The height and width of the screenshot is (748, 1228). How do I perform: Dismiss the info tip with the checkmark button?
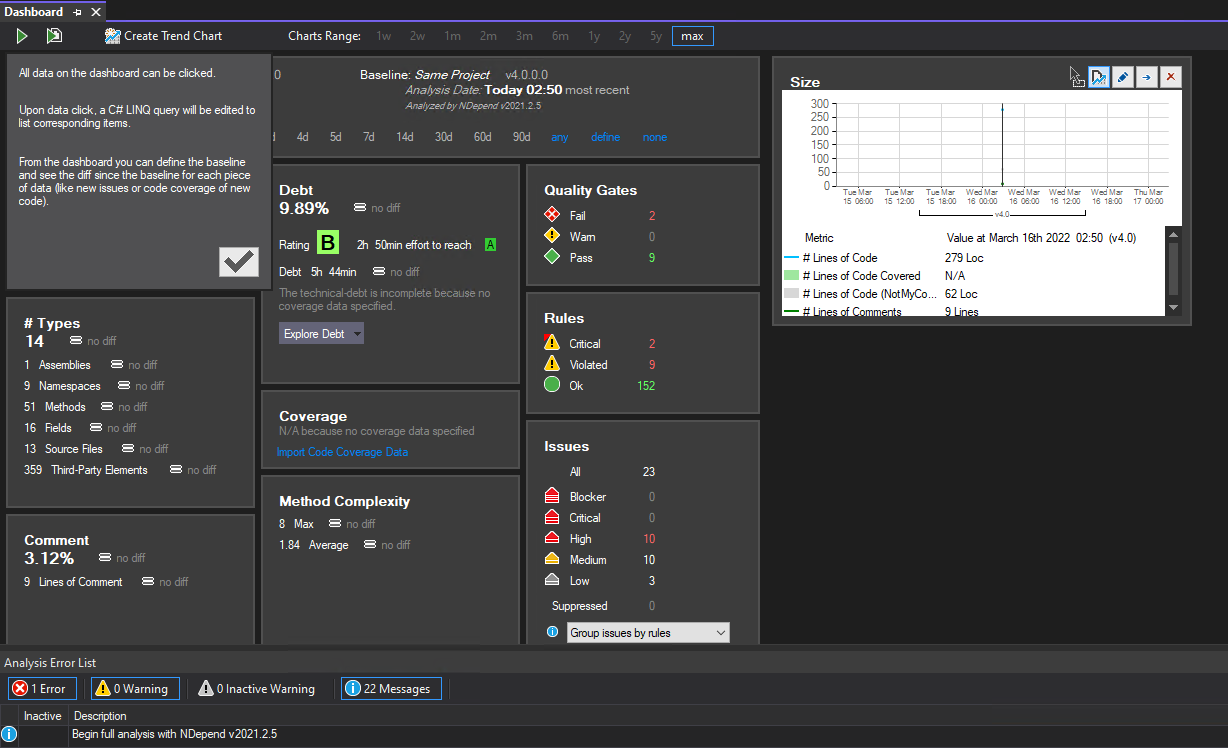[x=239, y=262]
